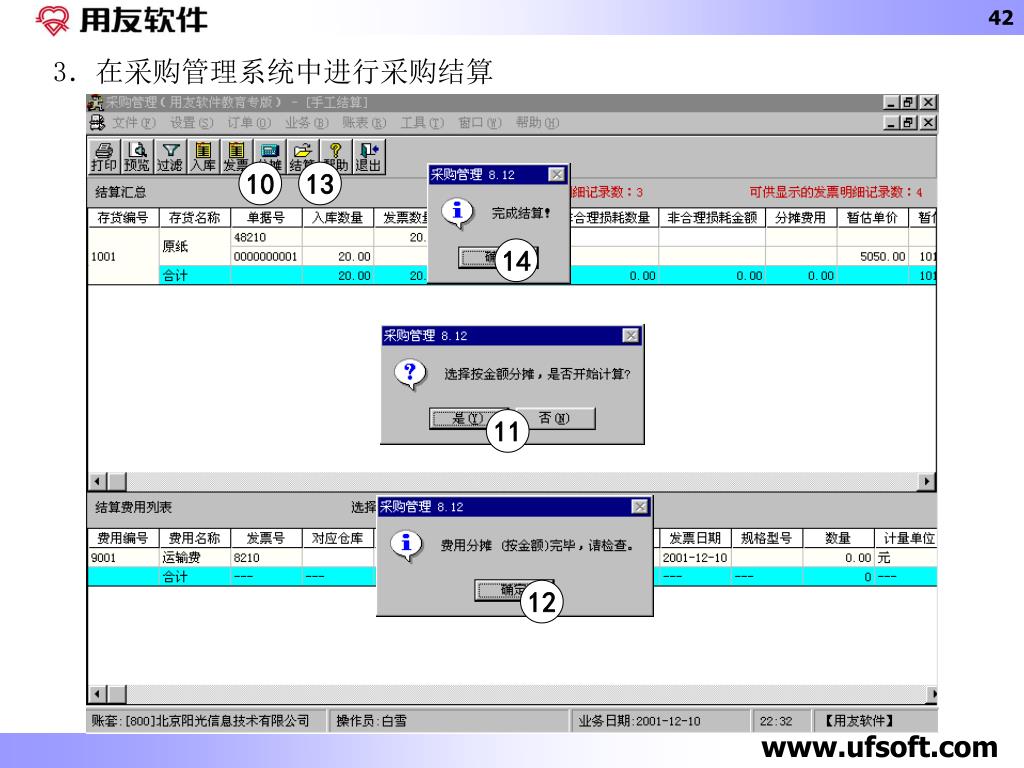
Task: Click 是(Y) in the 按金额分摊 dialog
Action: click(x=468, y=419)
